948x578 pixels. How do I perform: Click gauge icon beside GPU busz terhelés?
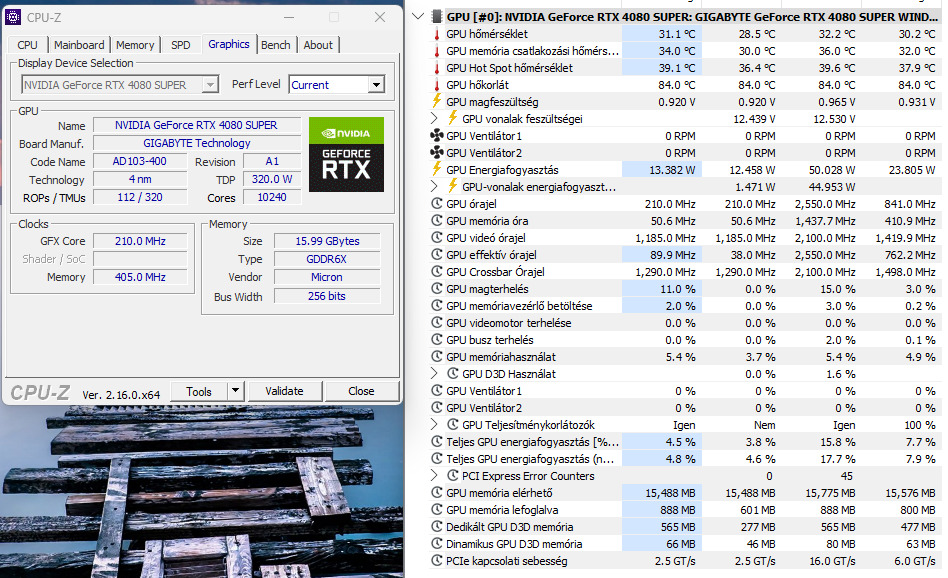[437, 340]
